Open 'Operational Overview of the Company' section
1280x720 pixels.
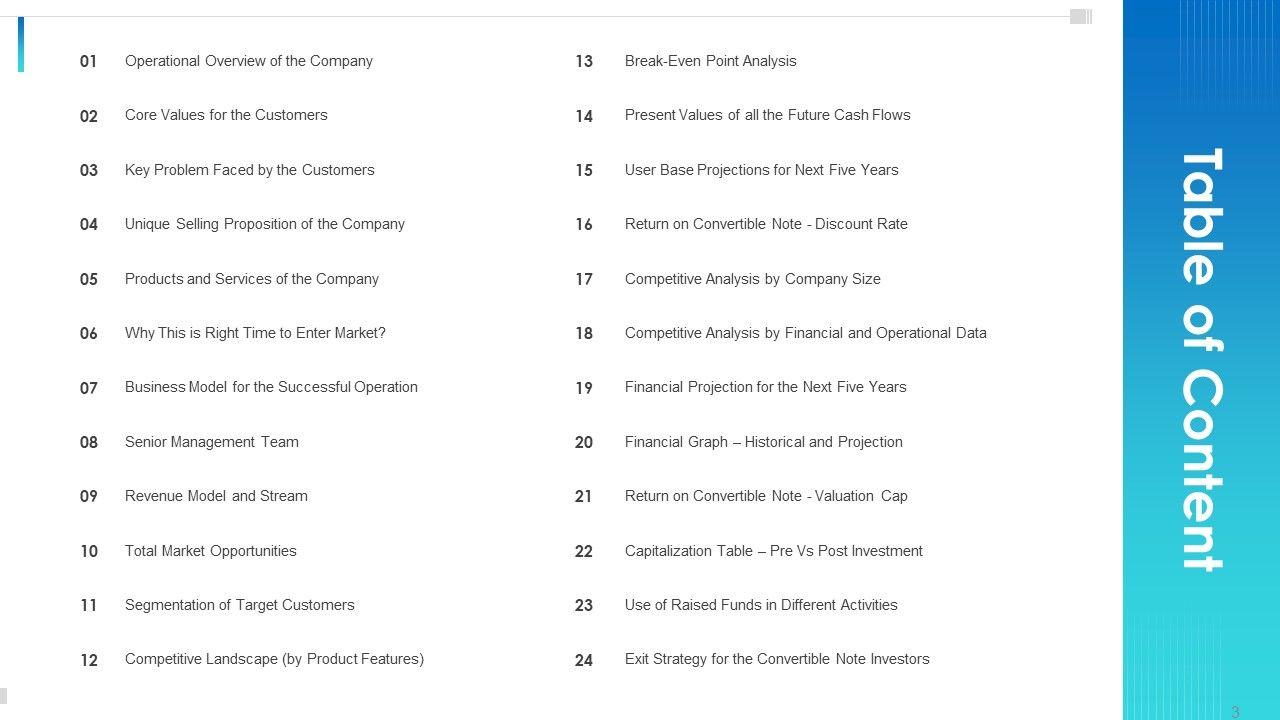[248, 61]
